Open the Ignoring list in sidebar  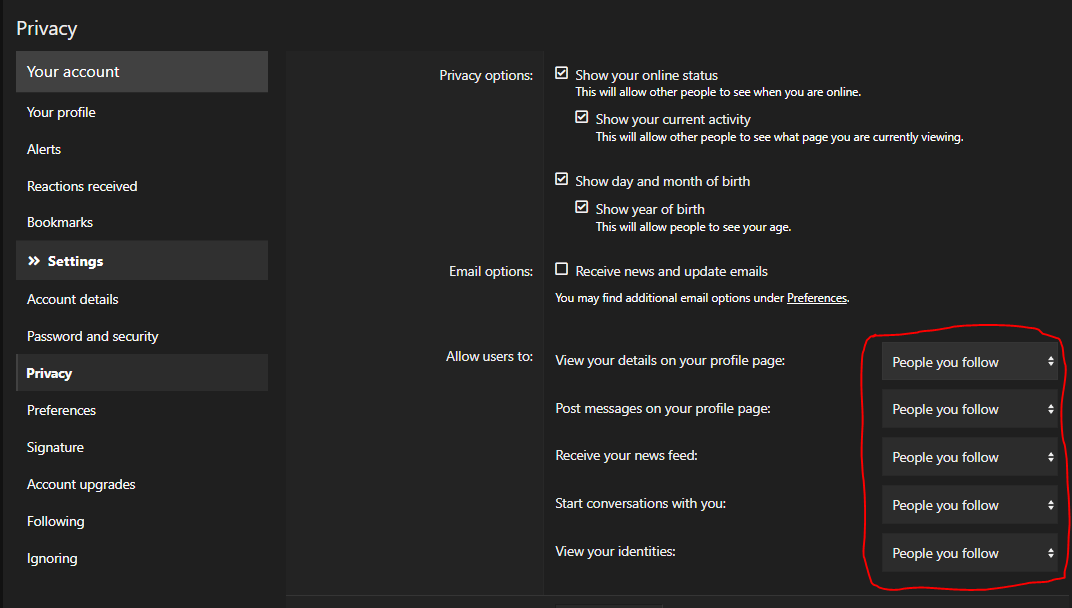[52, 558]
